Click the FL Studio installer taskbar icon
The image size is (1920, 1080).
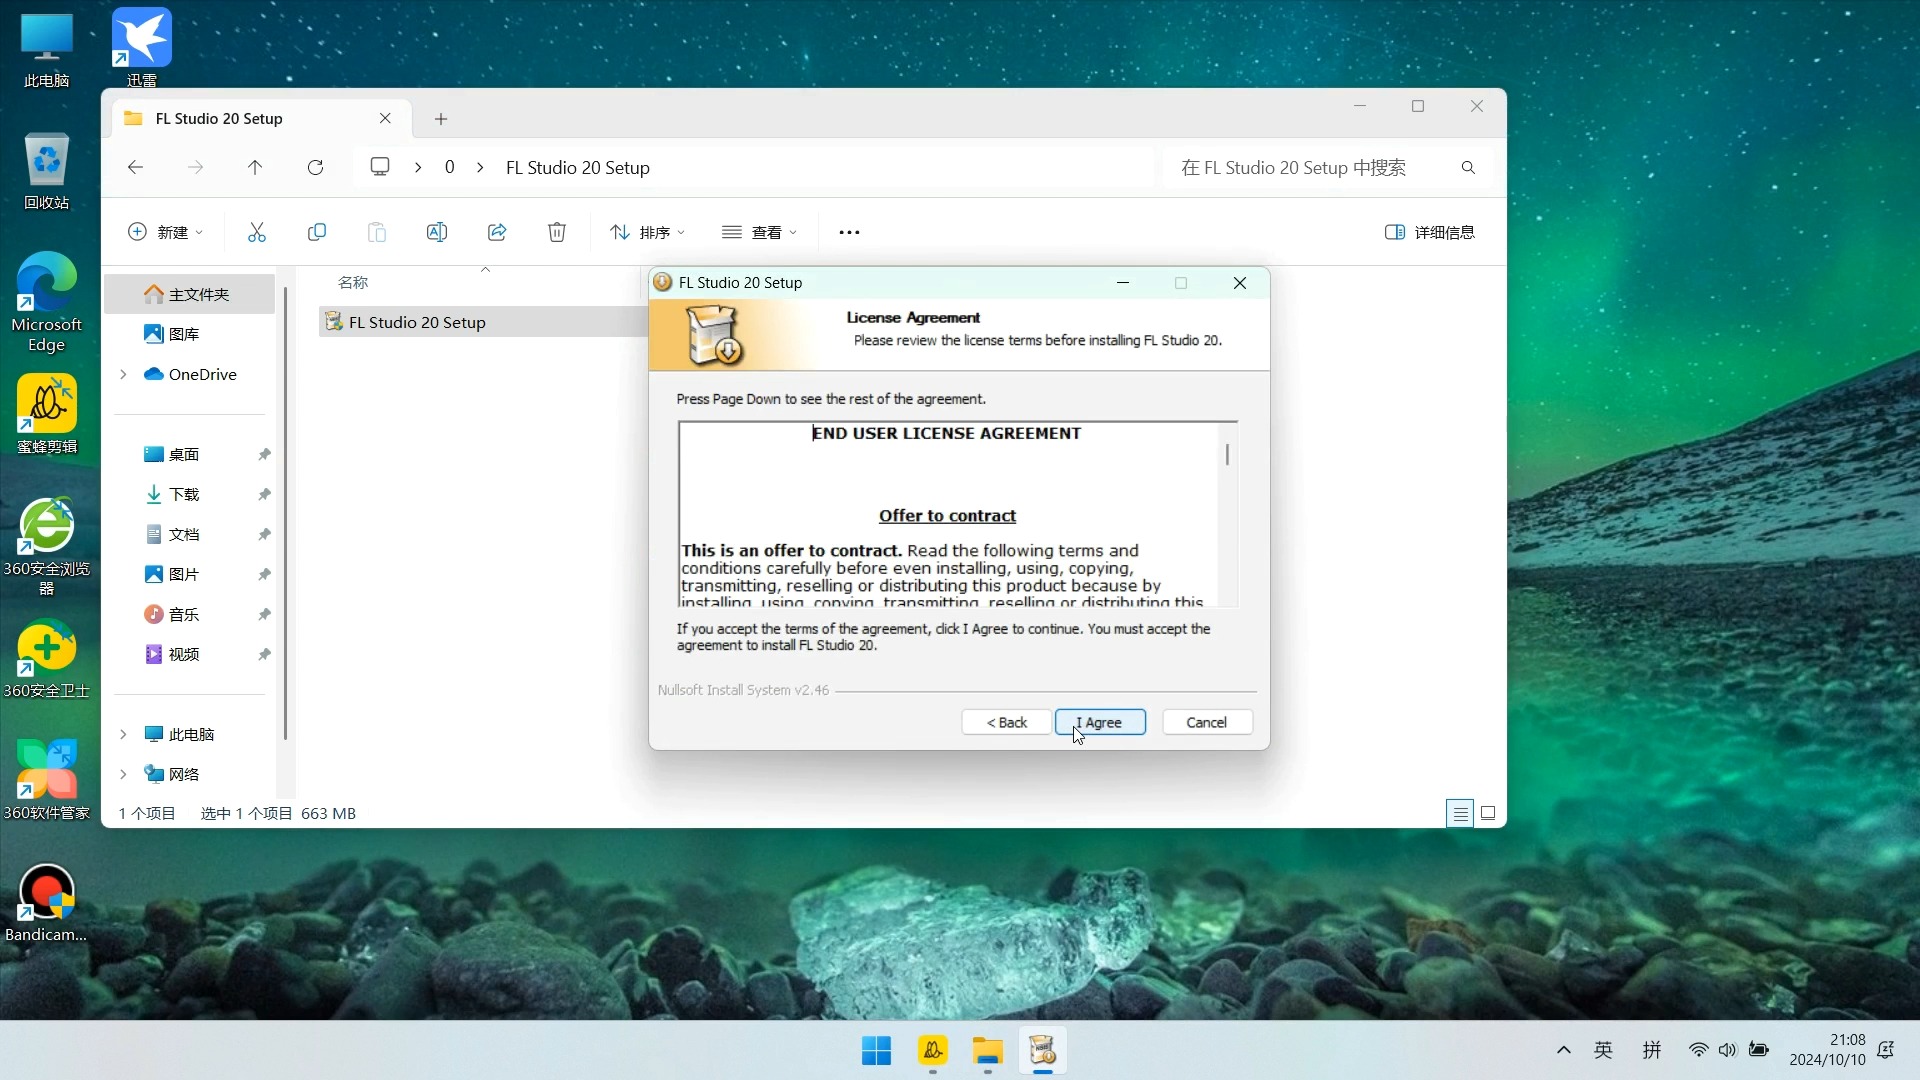(1043, 1051)
